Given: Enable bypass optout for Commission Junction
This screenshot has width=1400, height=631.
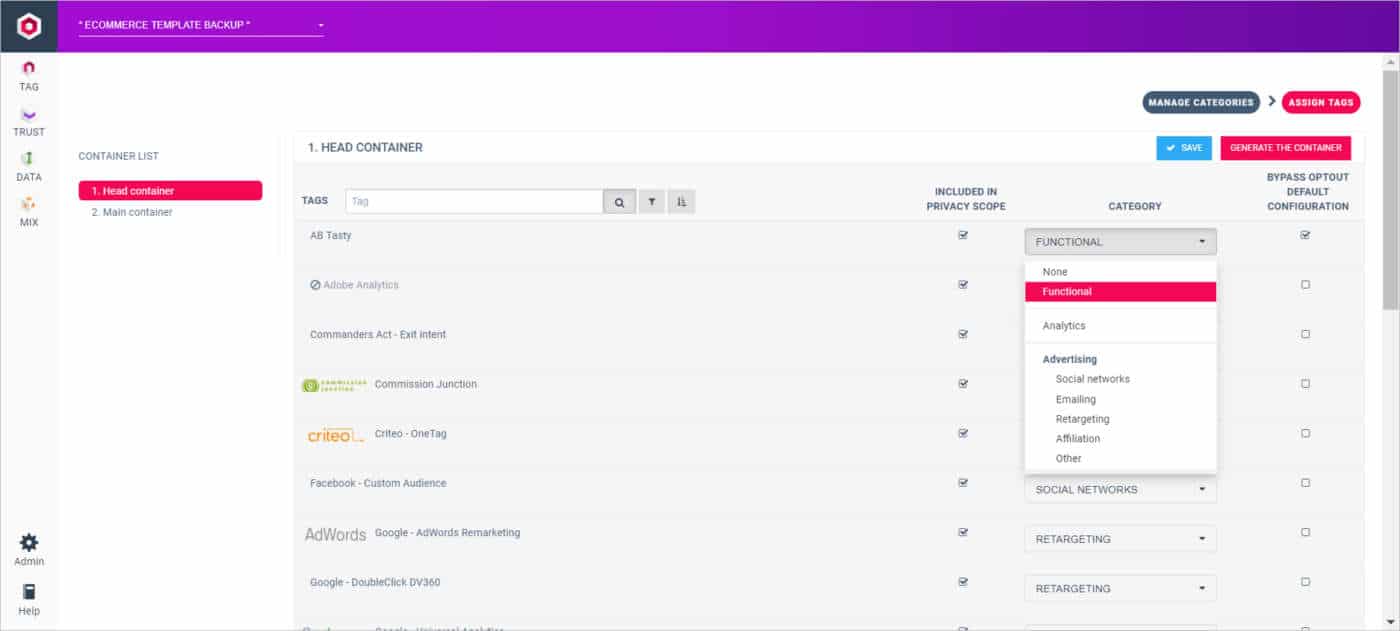Looking at the screenshot, I should tap(1305, 384).
